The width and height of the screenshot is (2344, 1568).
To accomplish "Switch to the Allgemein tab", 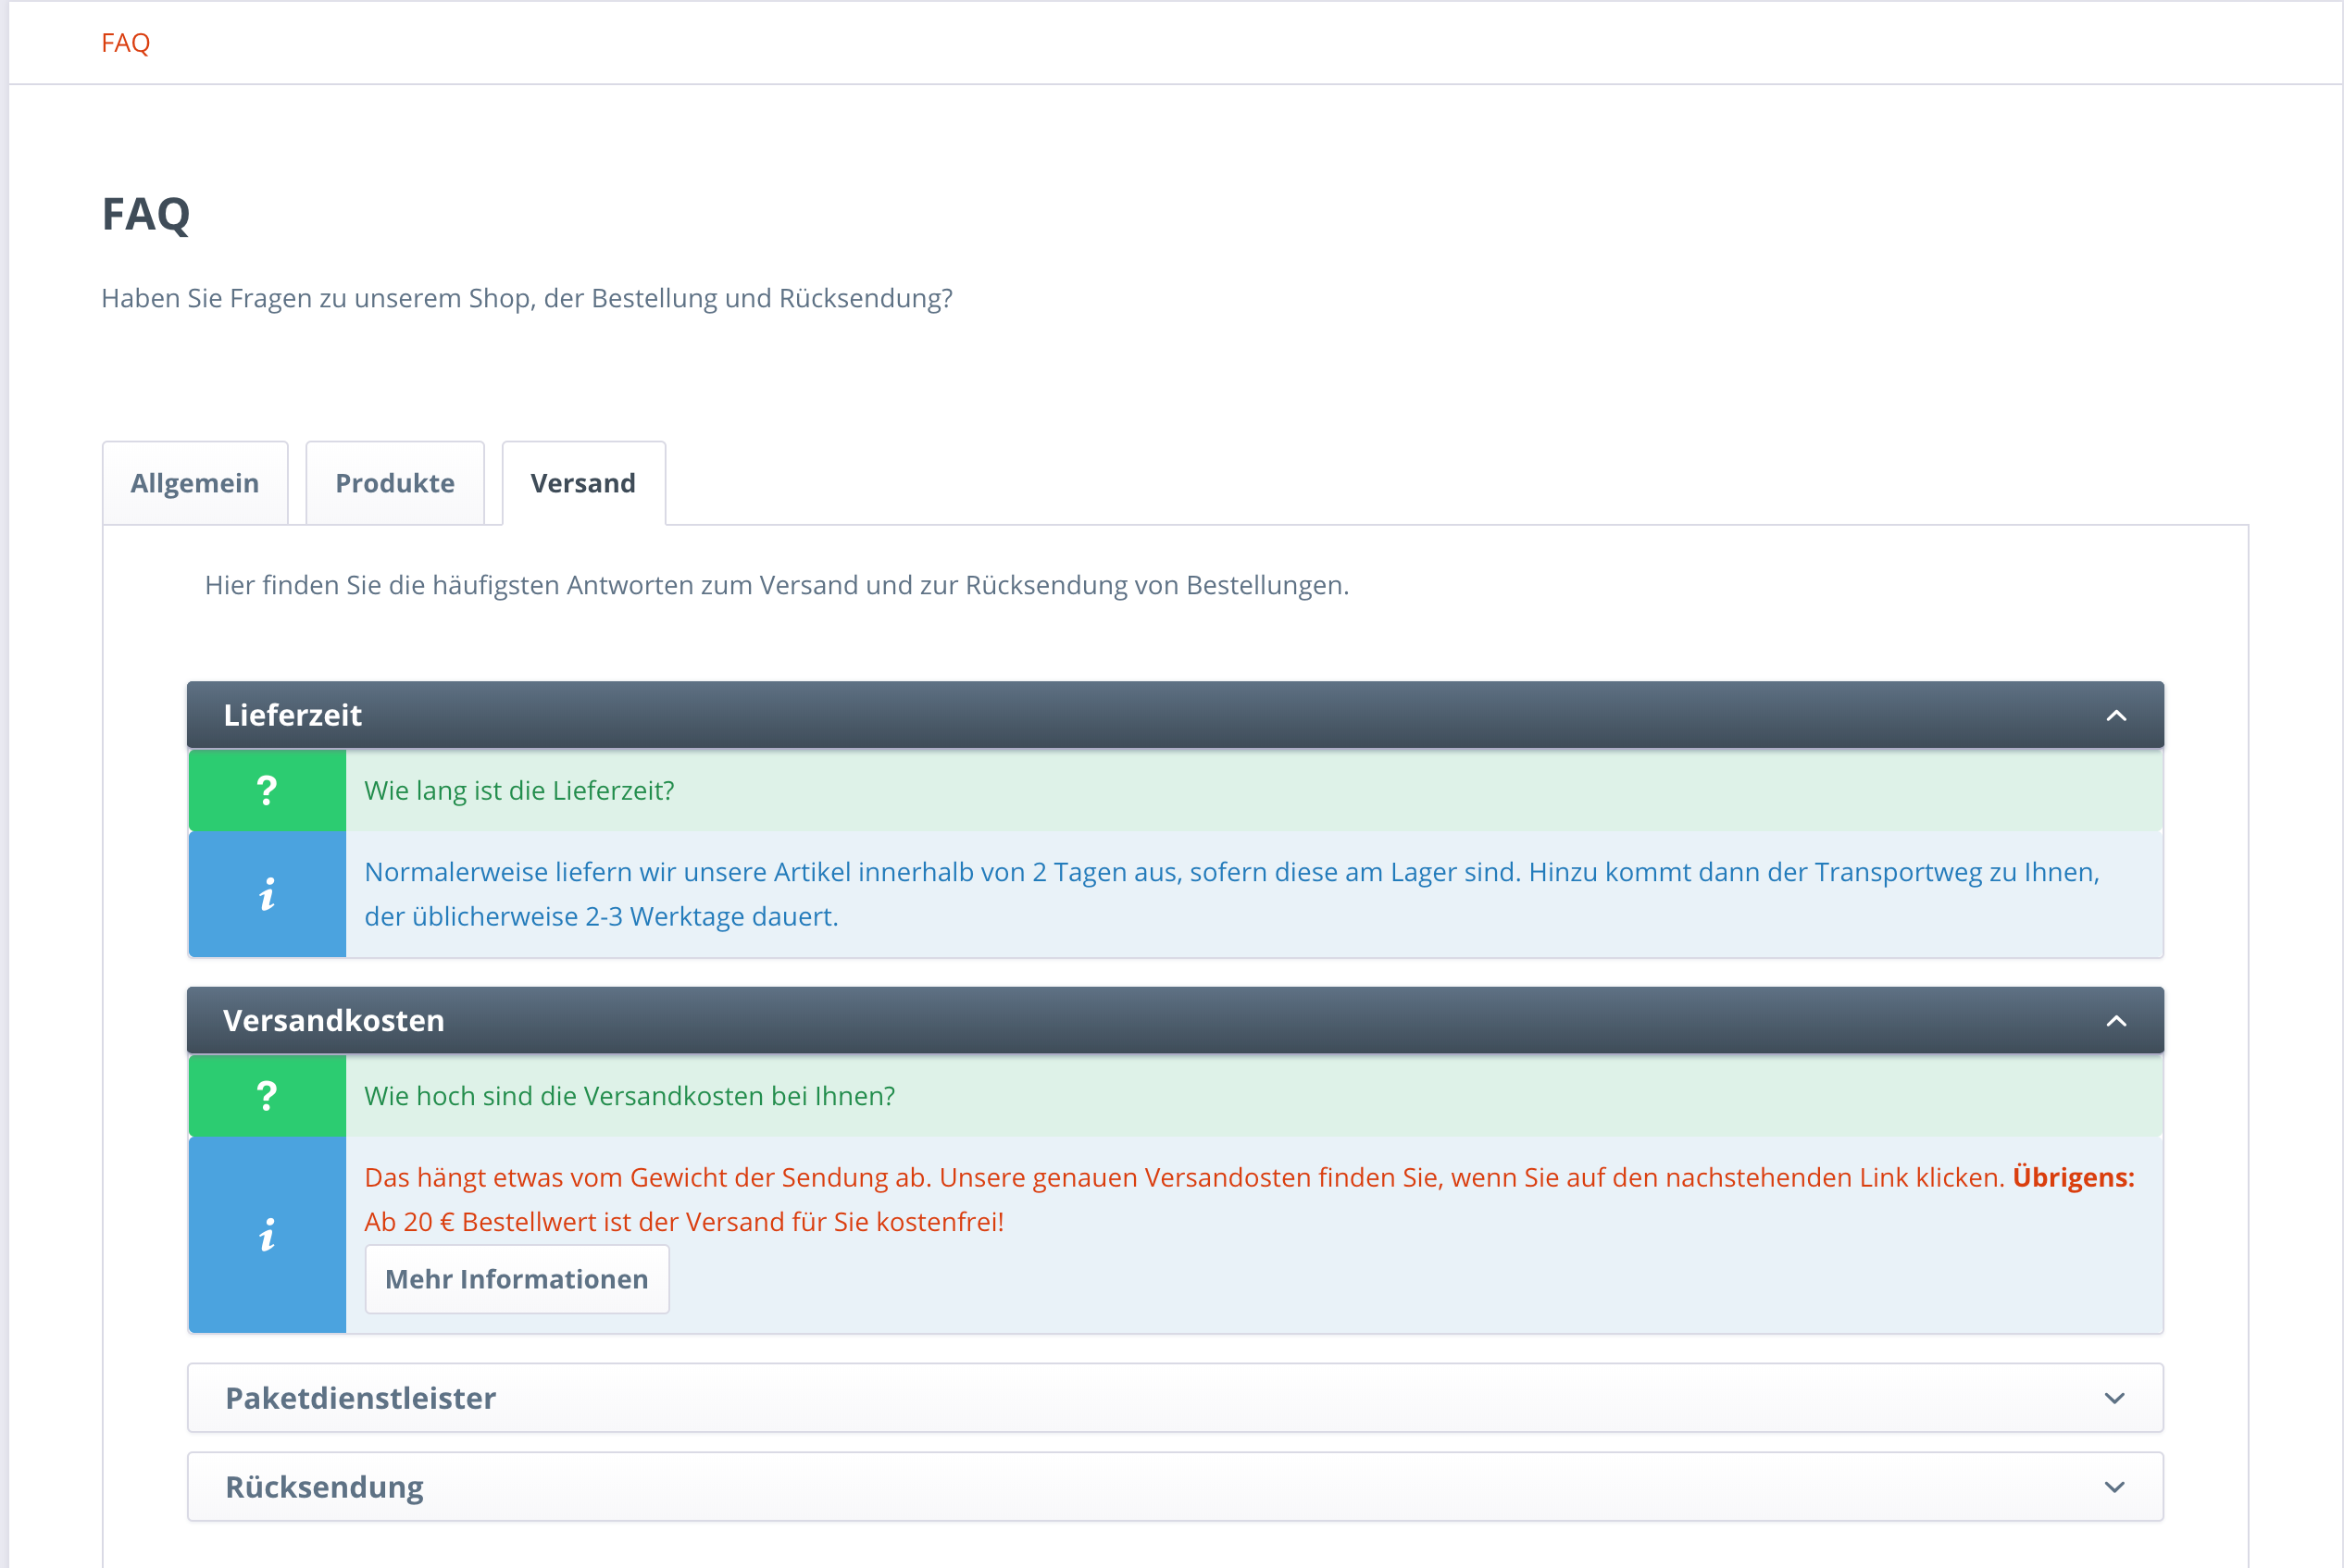I will [x=195, y=483].
